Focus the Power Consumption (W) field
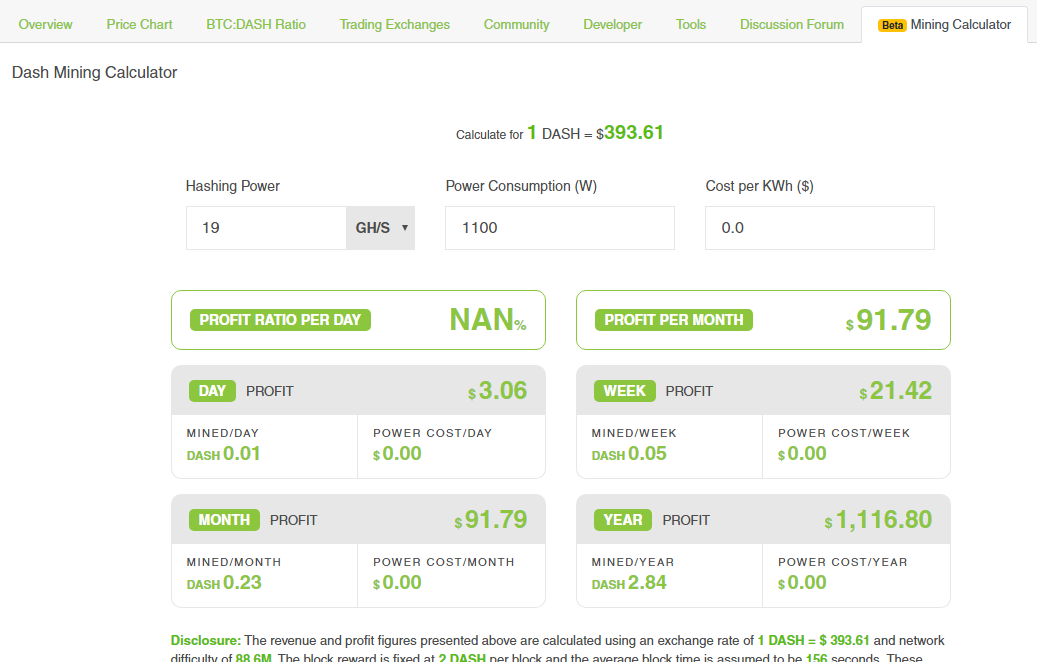 point(559,228)
